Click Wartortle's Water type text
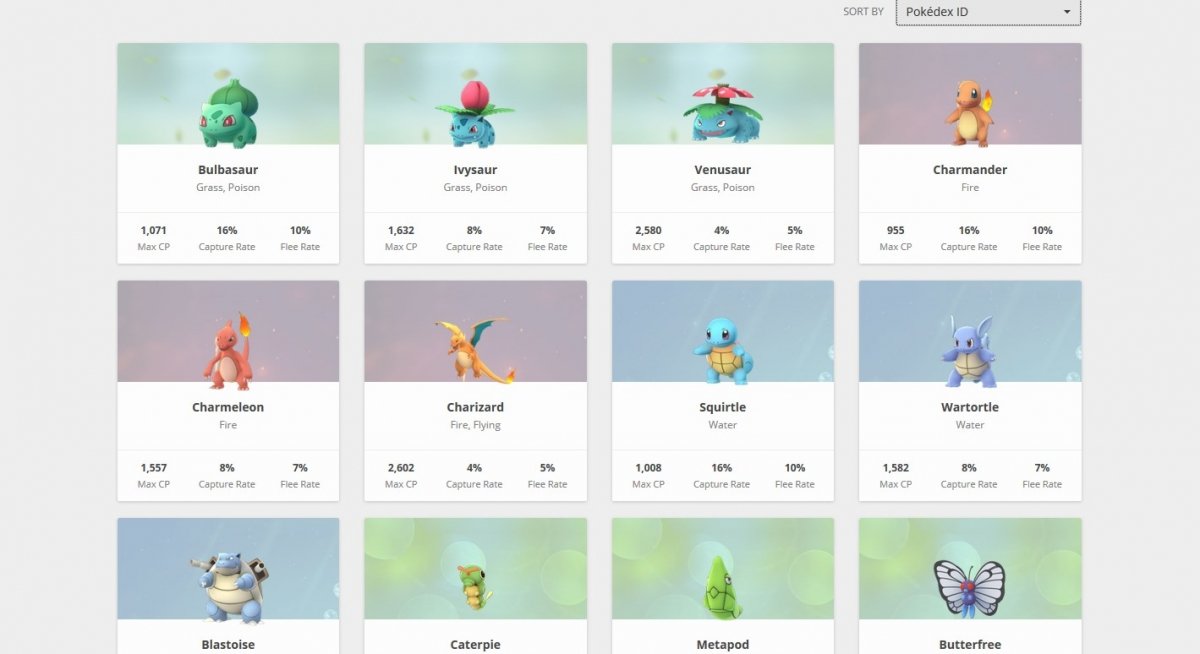This screenshot has width=1200, height=654. tap(970, 425)
